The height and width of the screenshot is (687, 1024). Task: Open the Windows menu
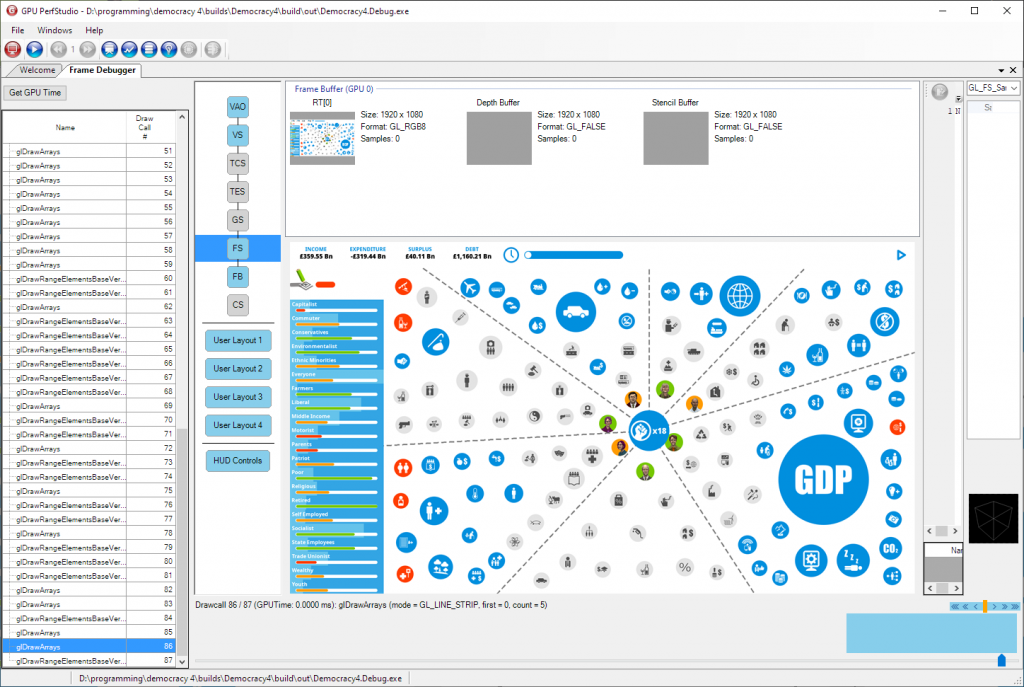click(54, 30)
